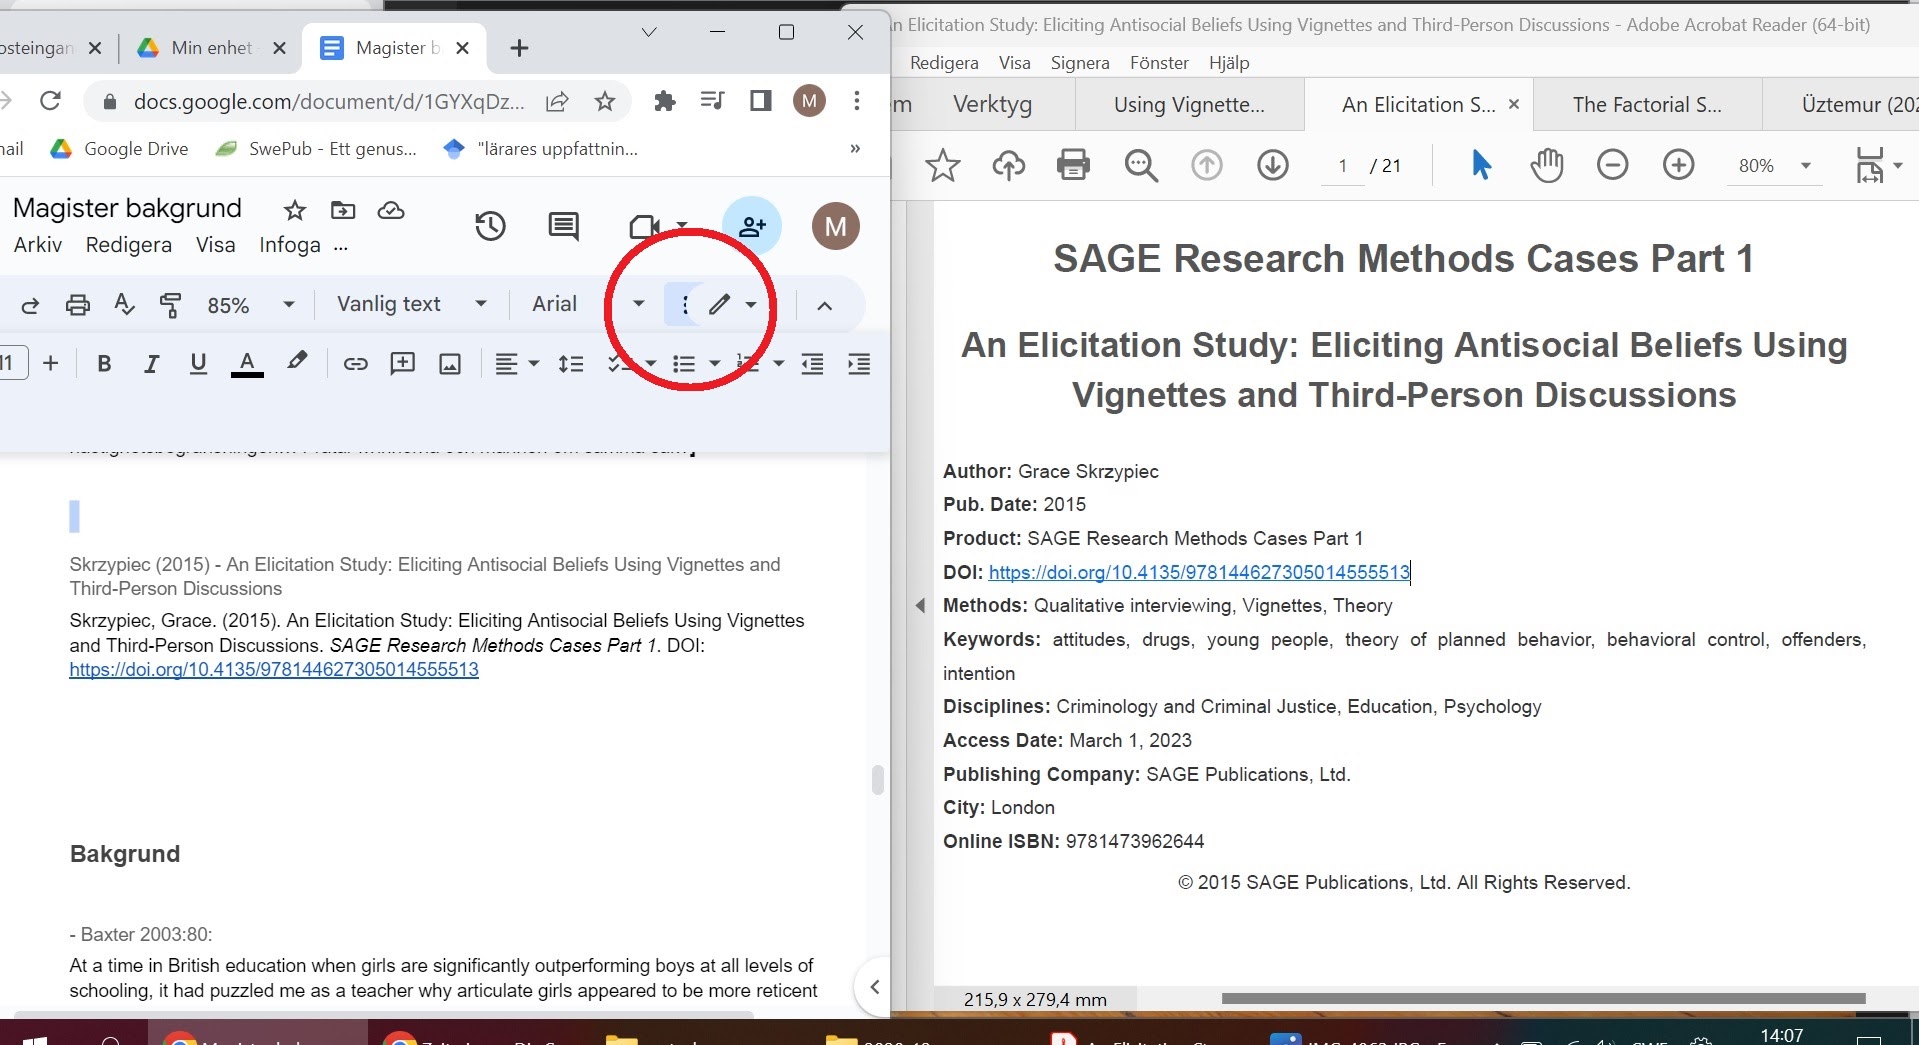
Task: Select the Hand pan tool in Acrobat
Action: click(x=1546, y=165)
